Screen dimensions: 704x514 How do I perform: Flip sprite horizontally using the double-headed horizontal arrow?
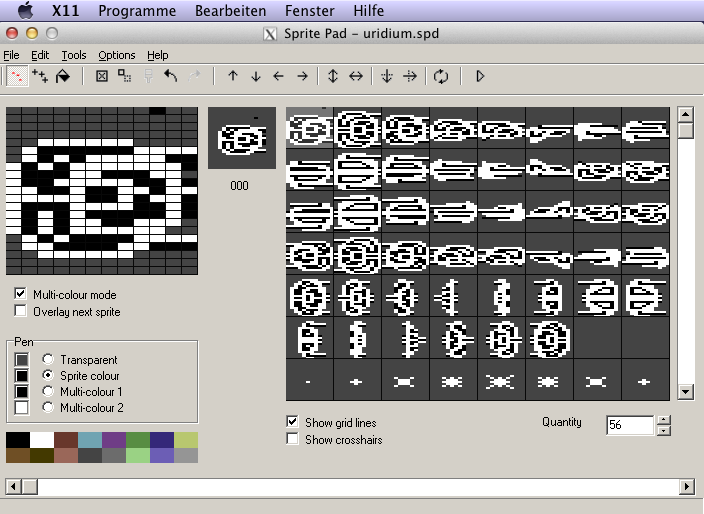point(356,76)
